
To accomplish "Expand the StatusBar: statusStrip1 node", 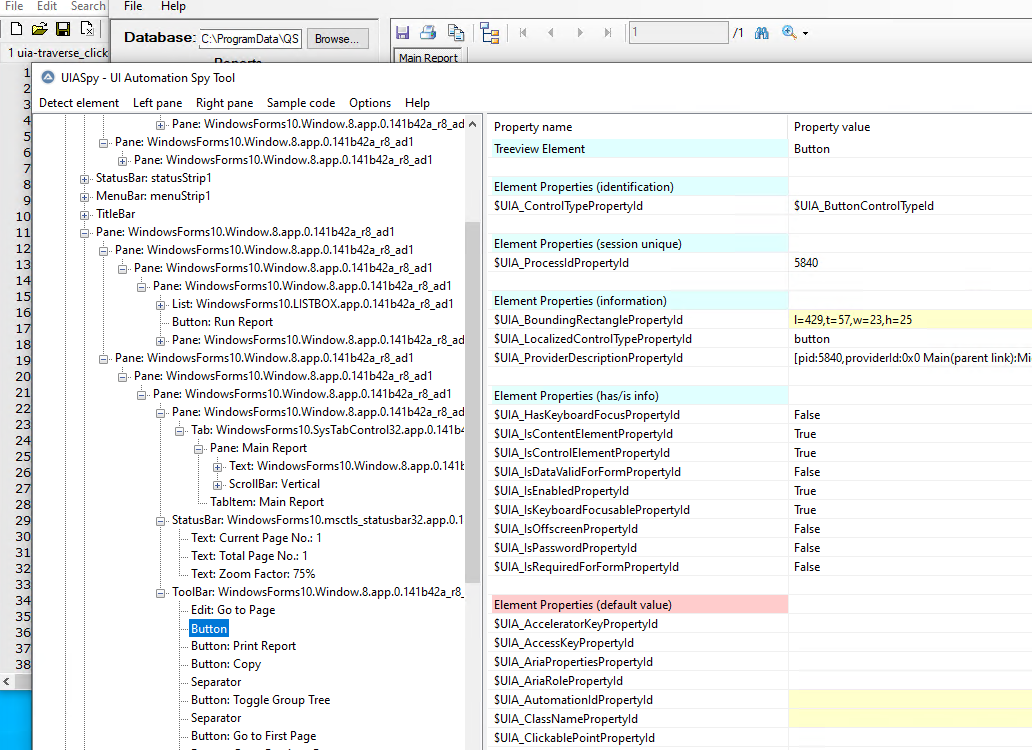I will click(x=84, y=179).
